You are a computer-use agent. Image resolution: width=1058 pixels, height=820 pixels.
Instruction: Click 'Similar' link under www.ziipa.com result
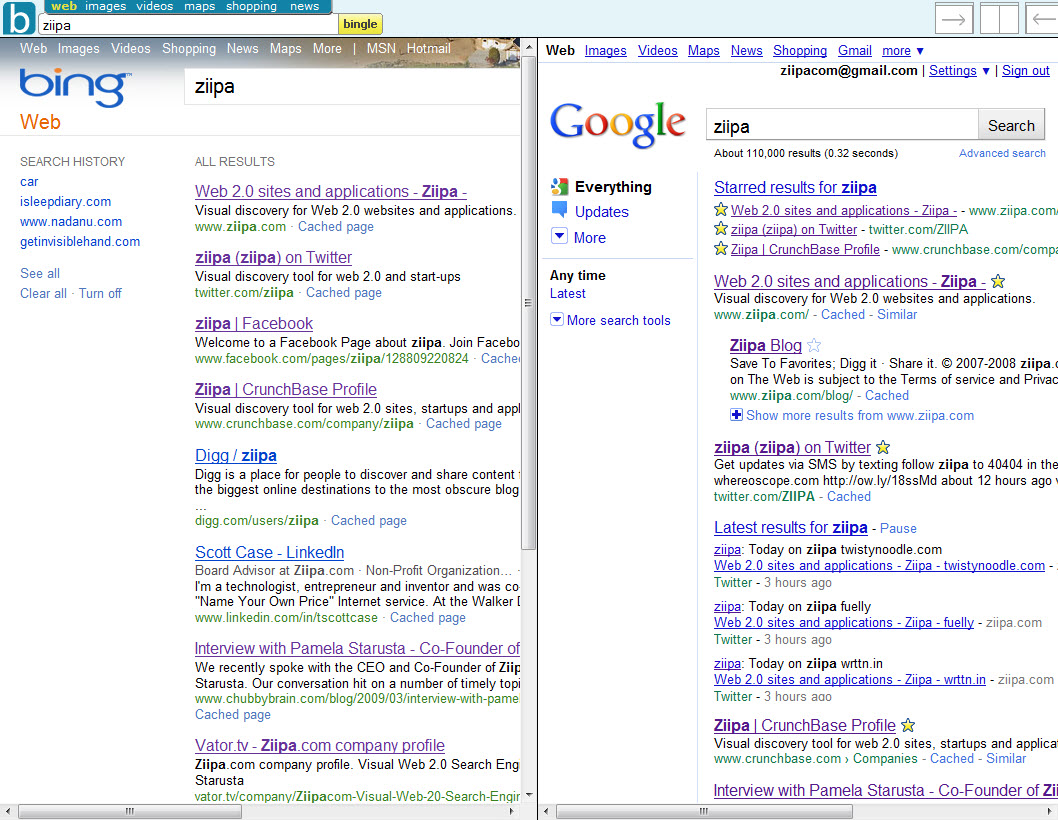coord(897,315)
